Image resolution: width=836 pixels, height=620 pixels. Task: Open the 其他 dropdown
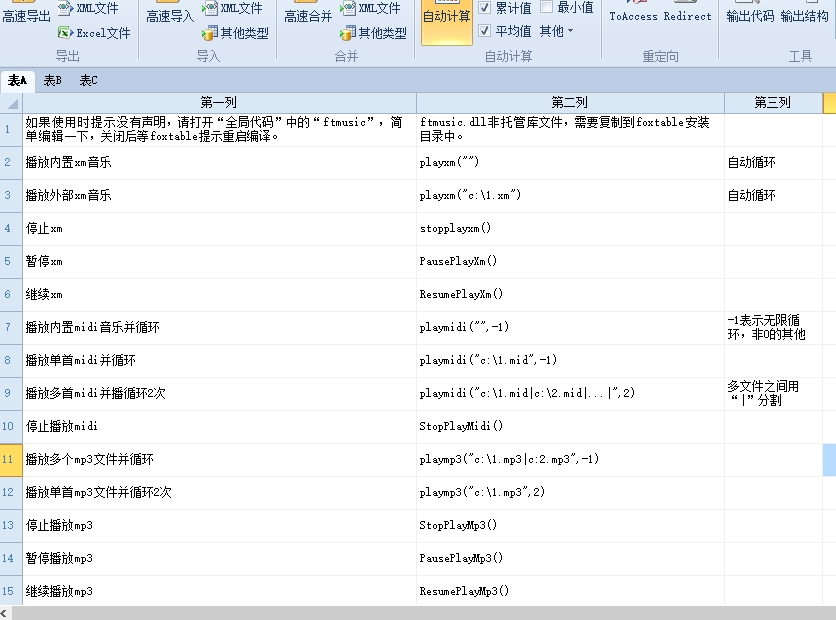[x=557, y=31]
